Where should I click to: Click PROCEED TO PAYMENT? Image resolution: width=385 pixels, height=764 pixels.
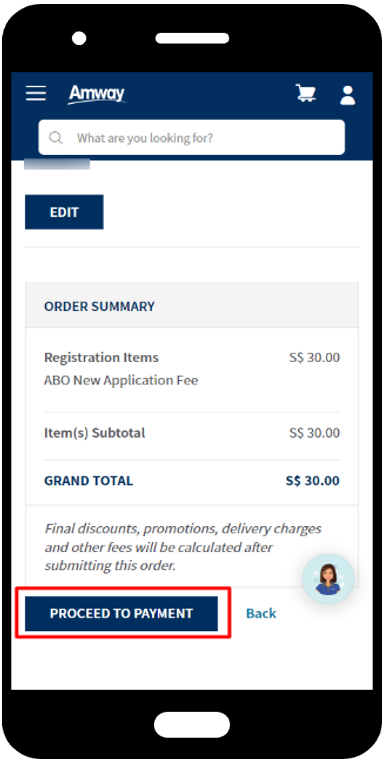121,613
